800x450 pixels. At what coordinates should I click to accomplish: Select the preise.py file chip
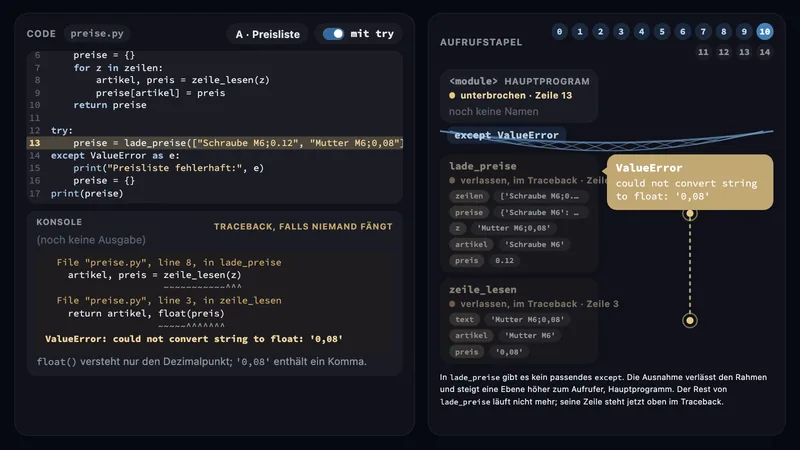click(x=97, y=34)
